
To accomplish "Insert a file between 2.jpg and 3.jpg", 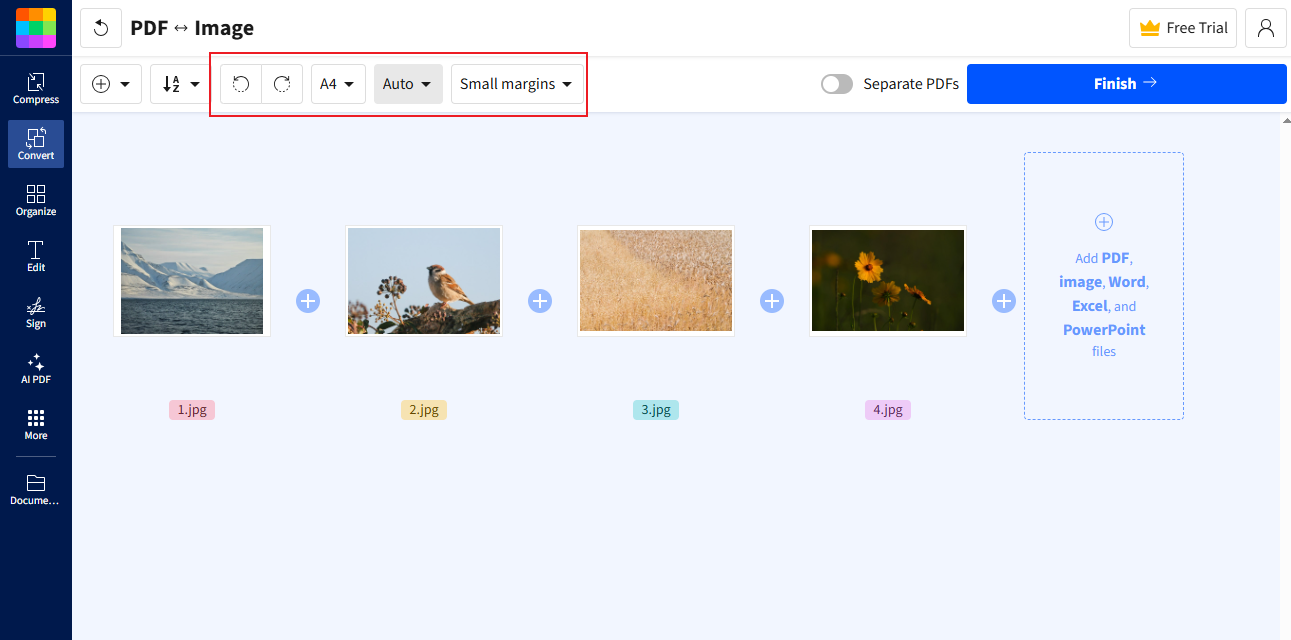I will tap(539, 300).
